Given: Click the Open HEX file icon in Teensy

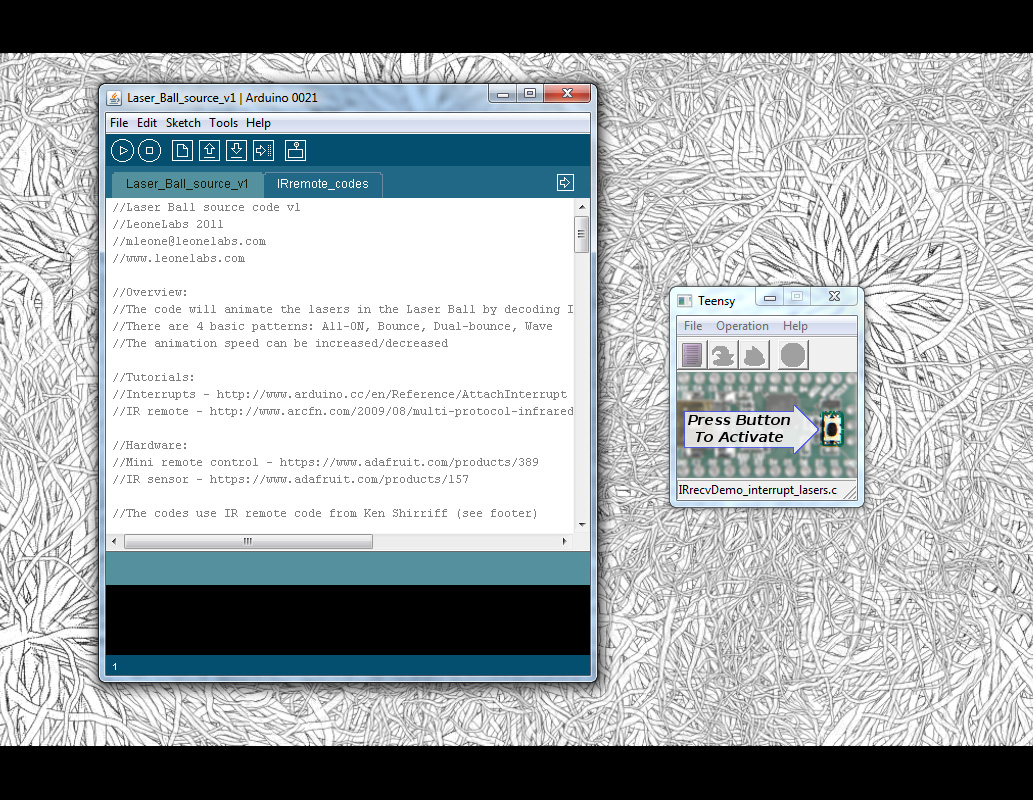Looking at the screenshot, I should 692,355.
